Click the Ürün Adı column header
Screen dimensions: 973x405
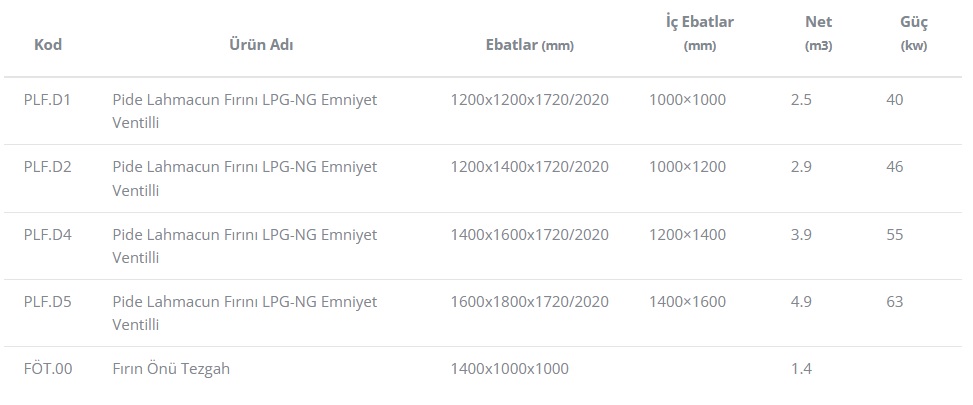[261, 45]
